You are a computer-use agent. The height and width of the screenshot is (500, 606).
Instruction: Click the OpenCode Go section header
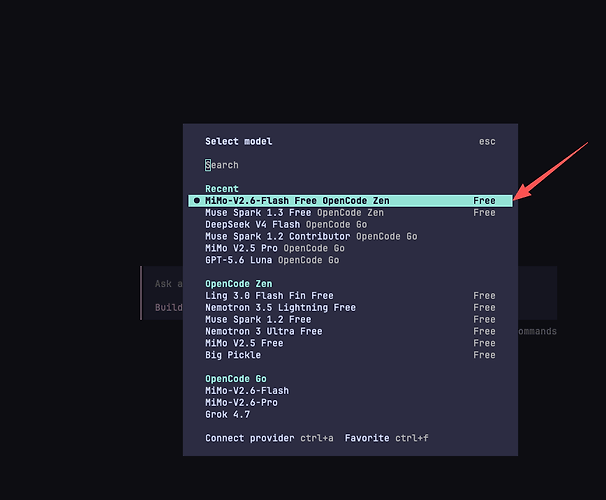click(236, 379)
